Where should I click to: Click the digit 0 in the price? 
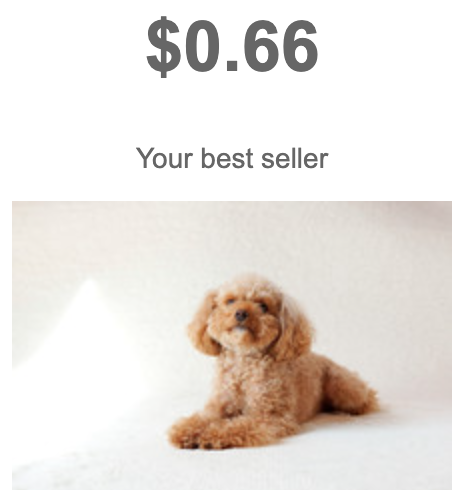tap(201, 46)
